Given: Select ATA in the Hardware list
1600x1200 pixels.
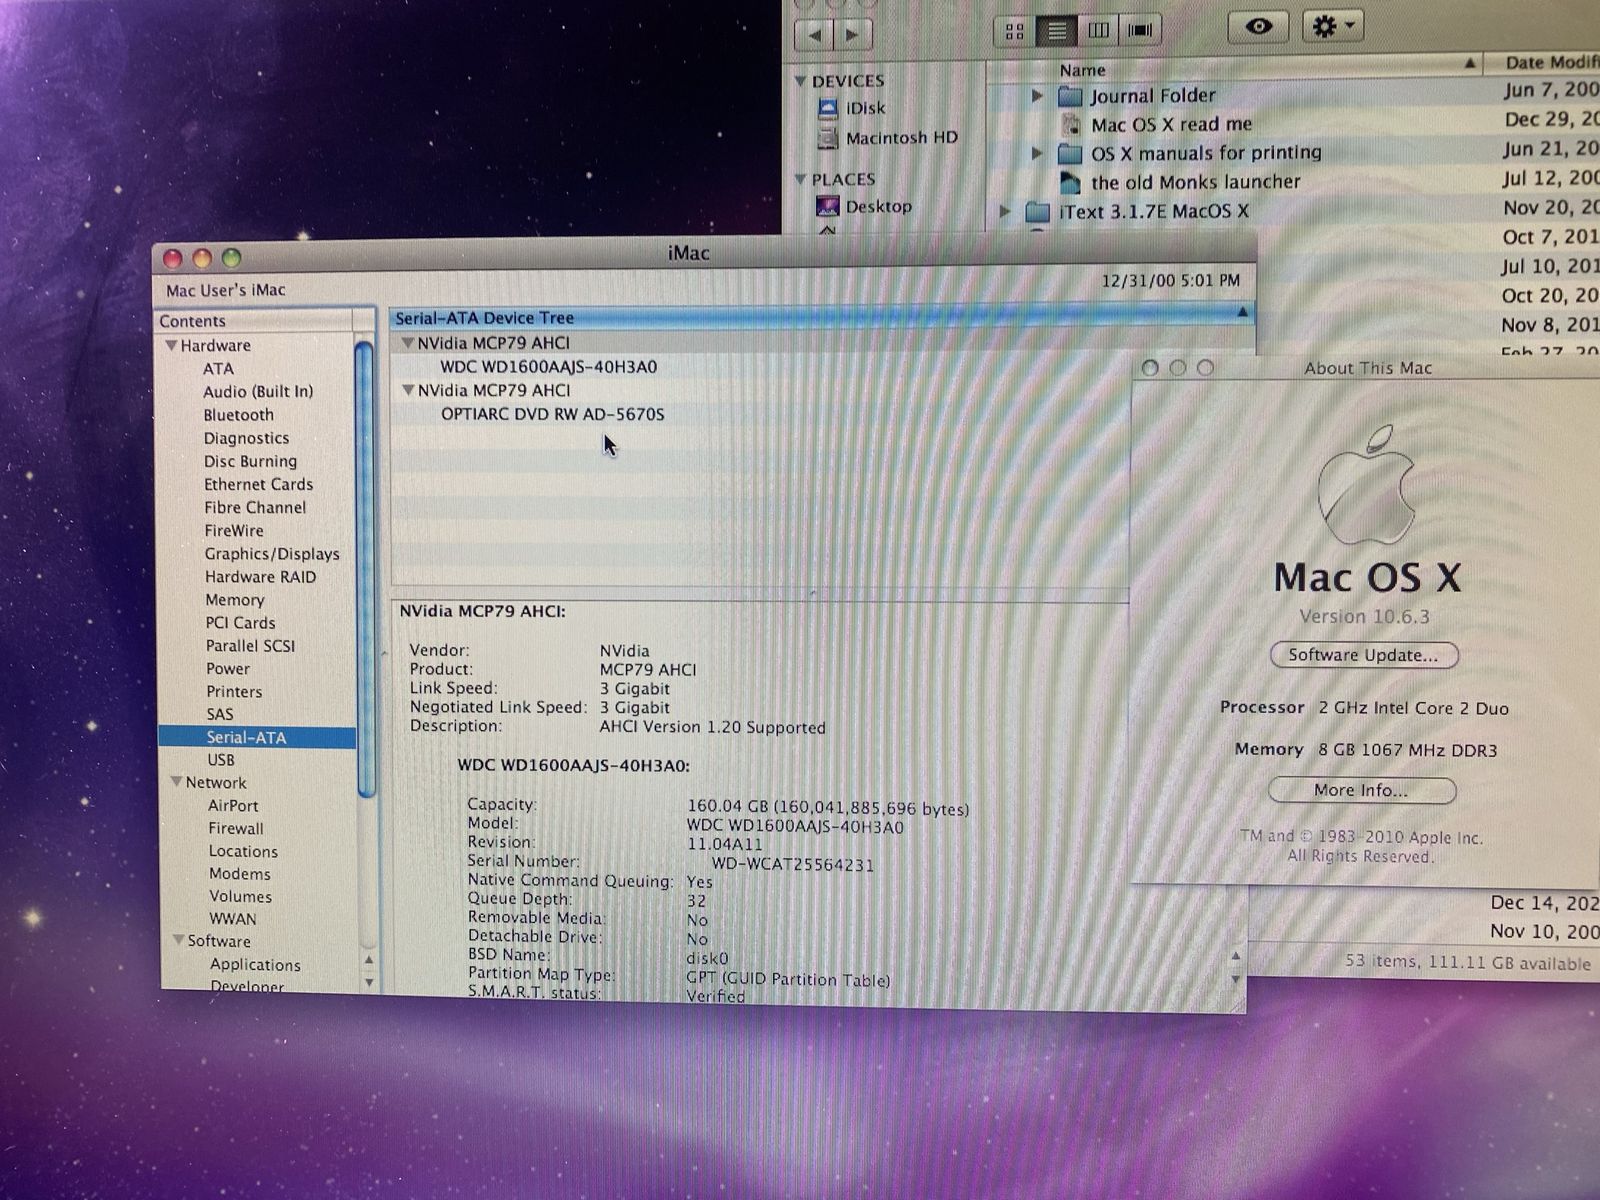Looking at the screenshot, I should point(218,368).
